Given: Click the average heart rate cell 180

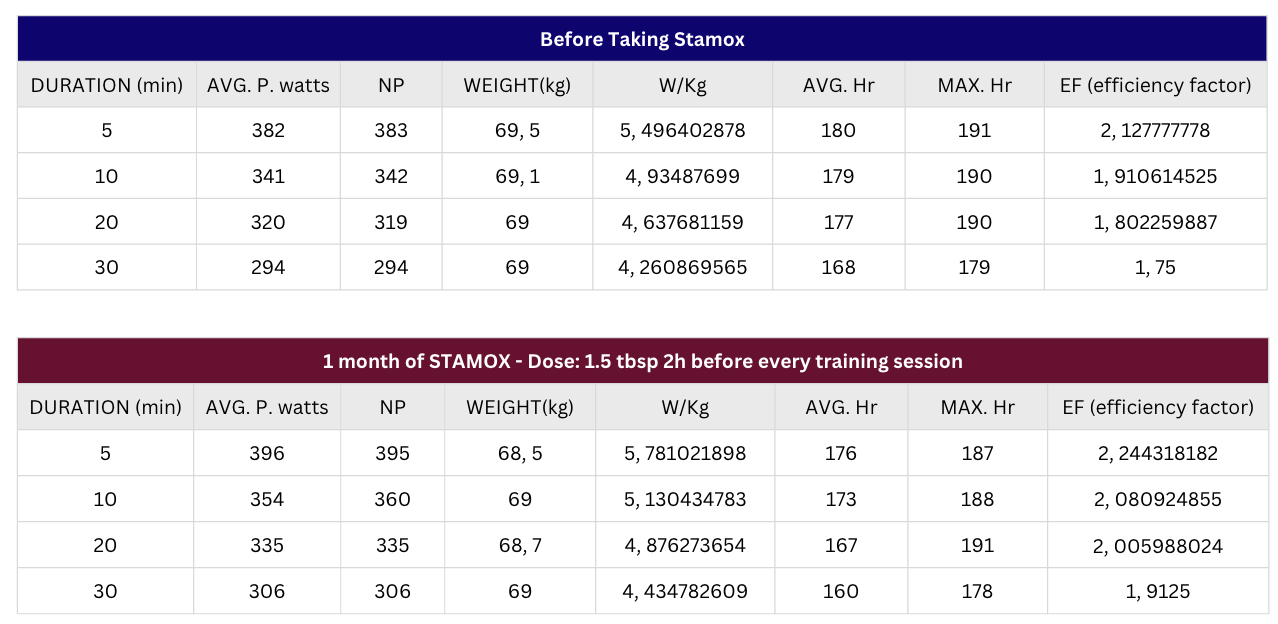Looking at the screenshot, I should click(x=838, y=130).
